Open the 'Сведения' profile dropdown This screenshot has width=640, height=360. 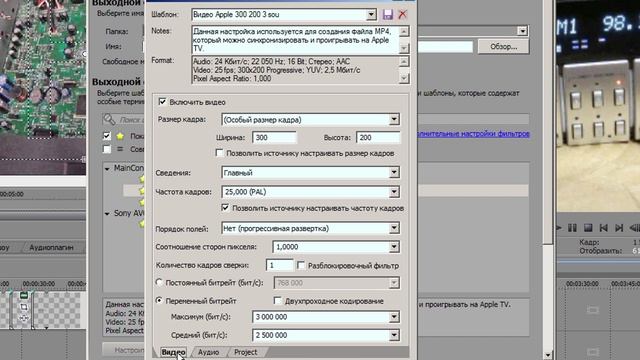coord(394,173)
